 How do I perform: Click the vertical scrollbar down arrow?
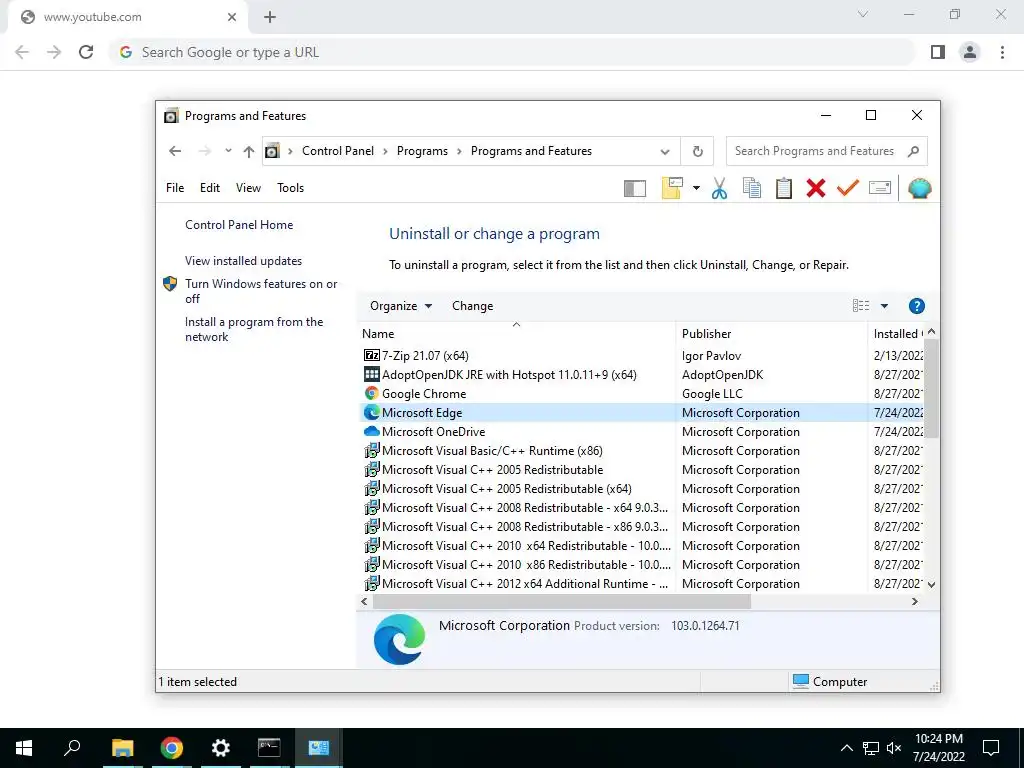(932, 585)
